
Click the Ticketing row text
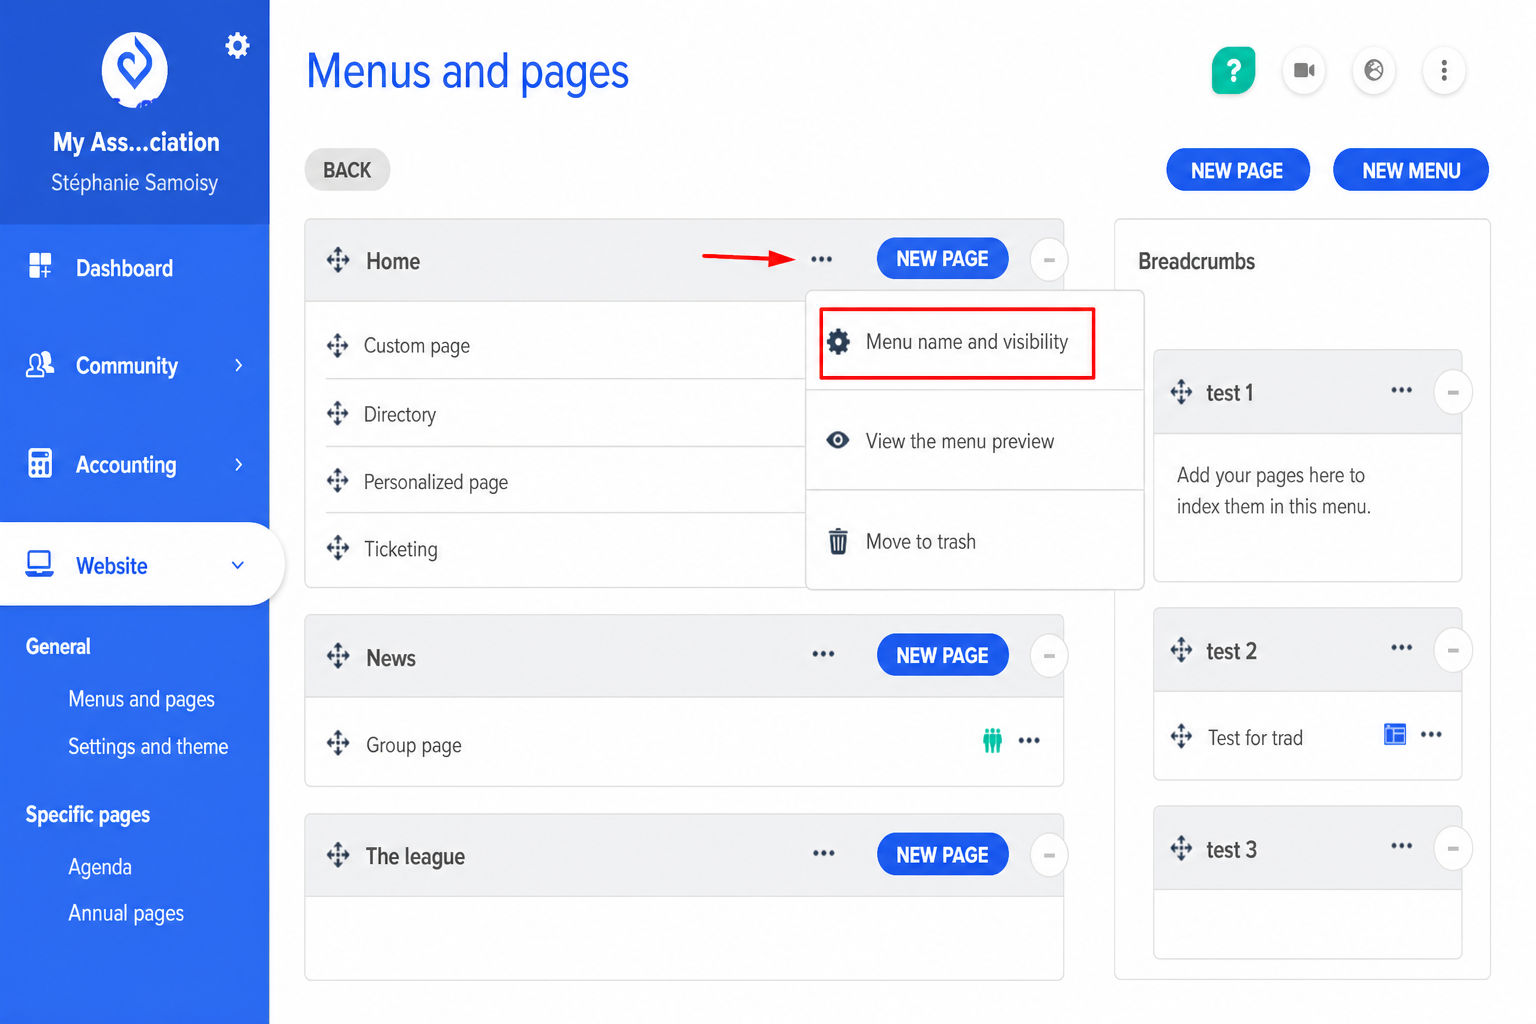tap(401, 549)
